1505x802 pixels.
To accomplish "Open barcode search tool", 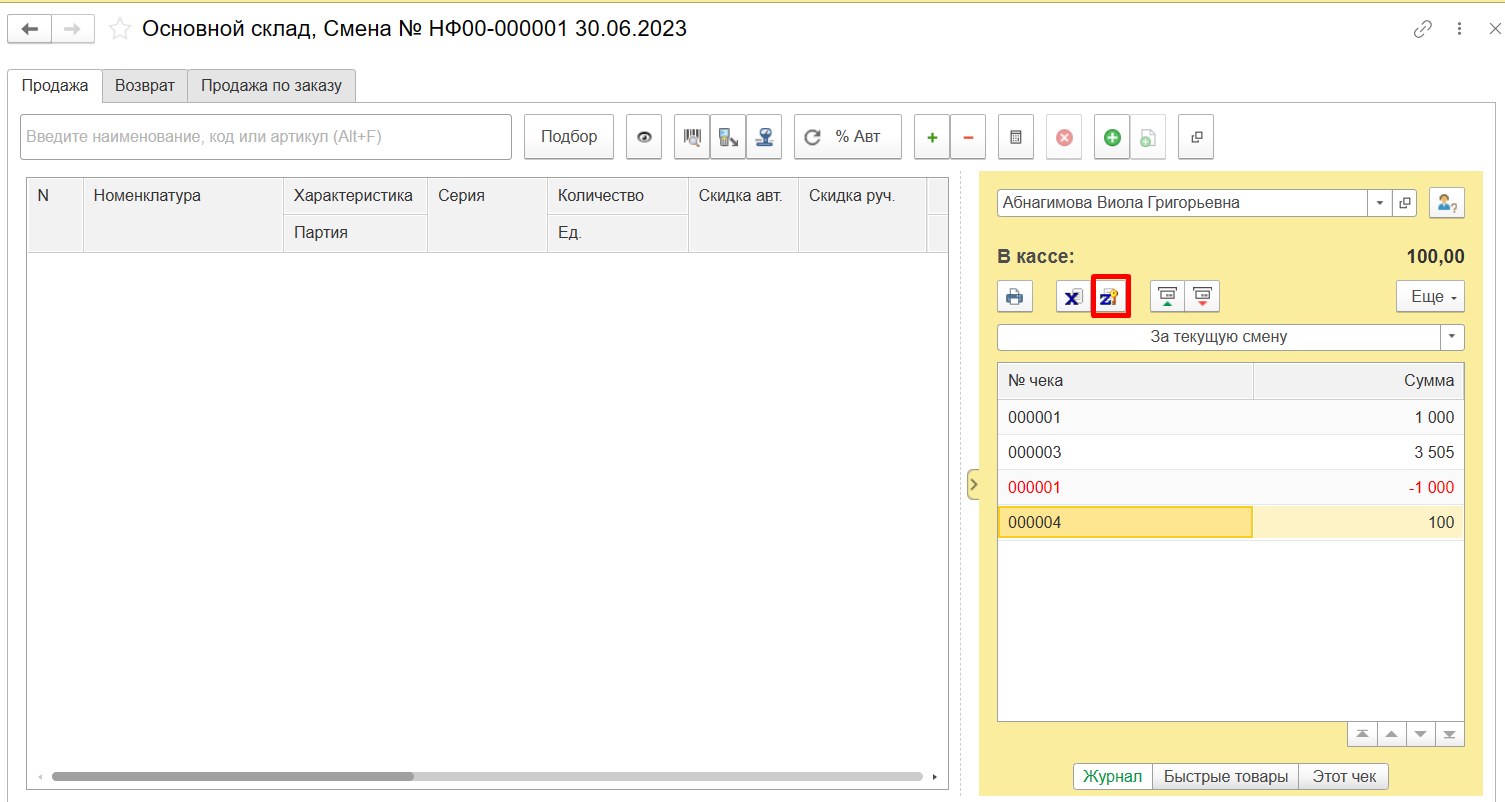I will (691, 137).
